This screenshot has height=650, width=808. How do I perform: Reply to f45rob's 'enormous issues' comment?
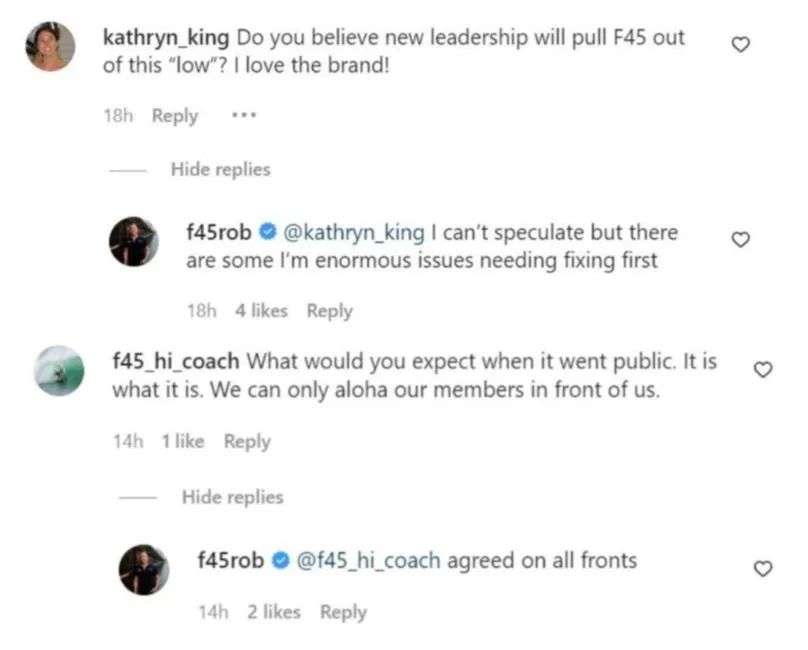(329, 311)
